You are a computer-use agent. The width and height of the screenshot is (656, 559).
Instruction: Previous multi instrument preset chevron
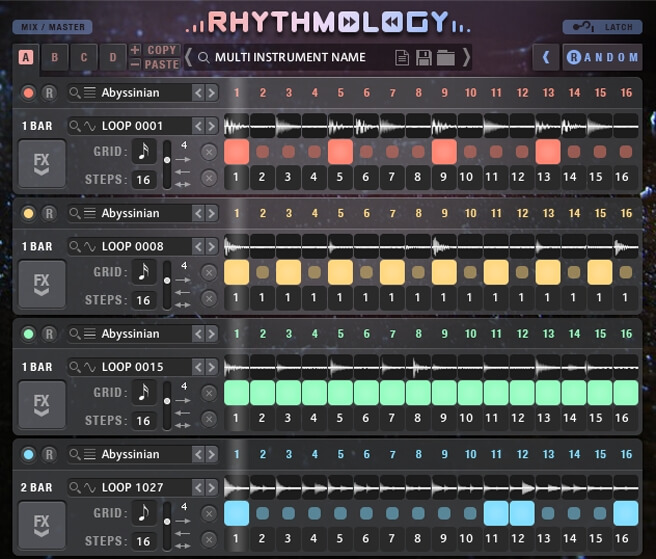189,57
